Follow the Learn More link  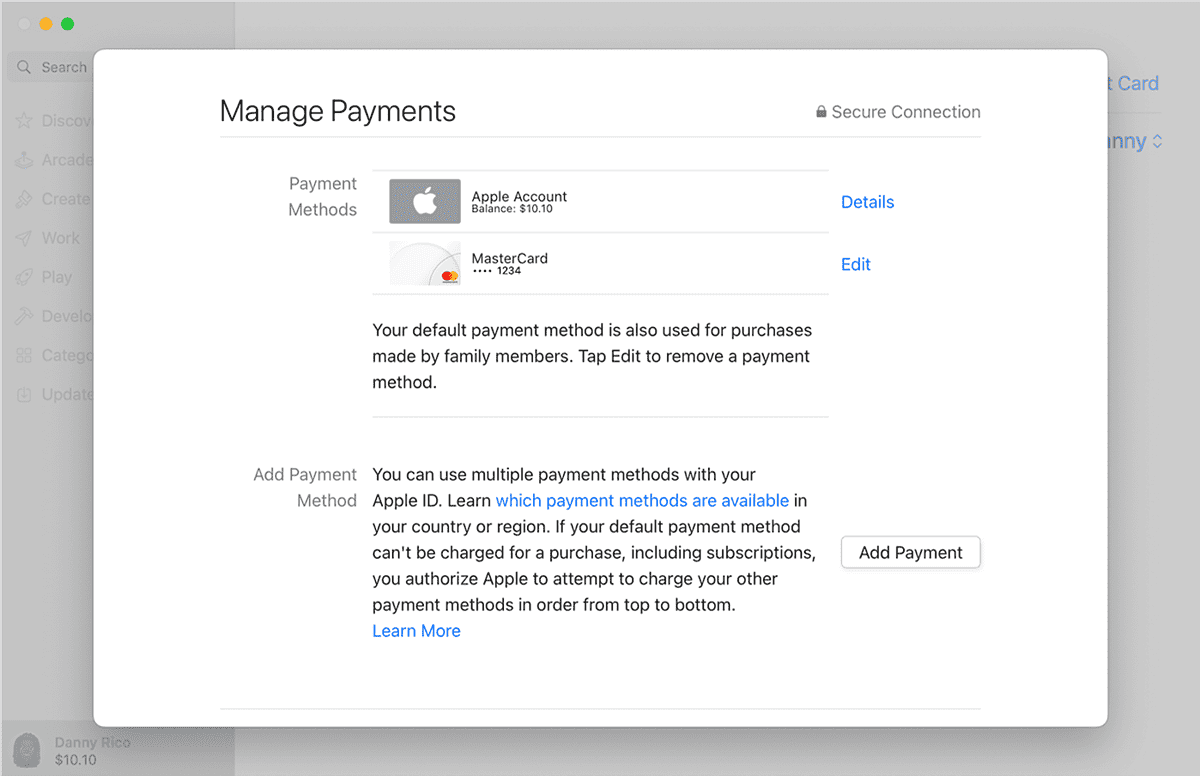click(x=416, y=631)
